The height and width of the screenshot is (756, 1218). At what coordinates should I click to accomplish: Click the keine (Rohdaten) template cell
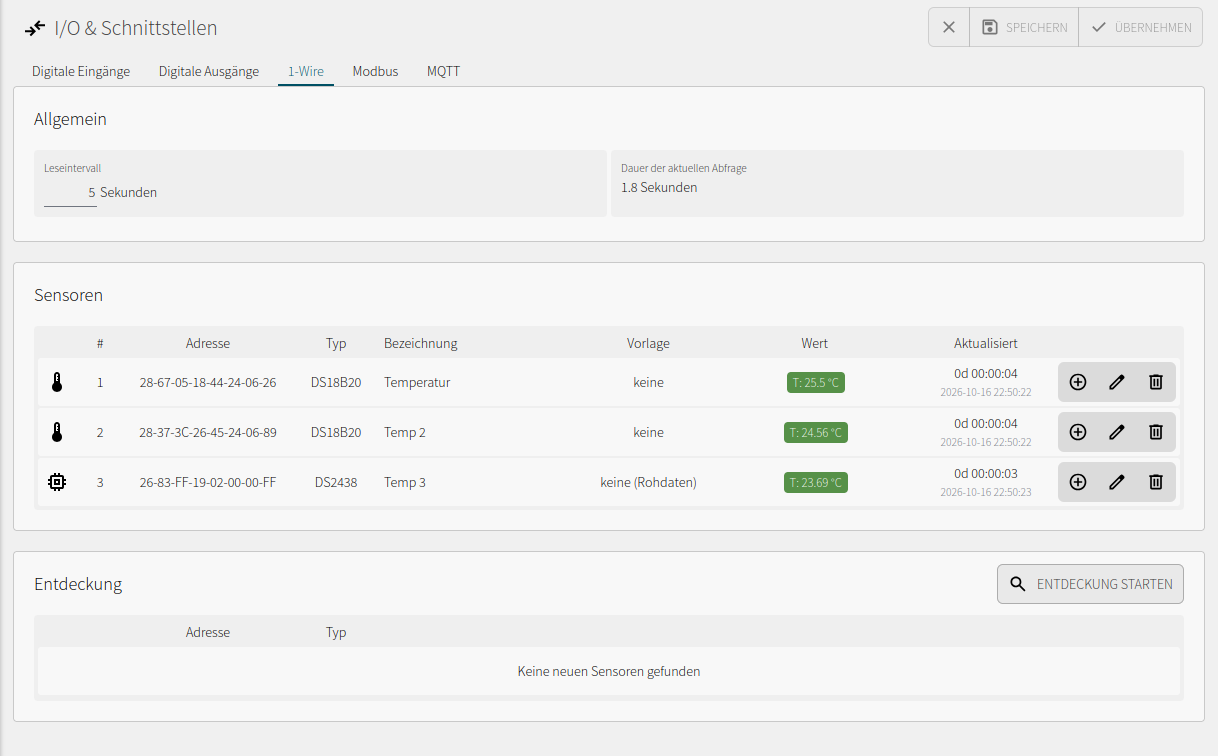pos(648,482)
